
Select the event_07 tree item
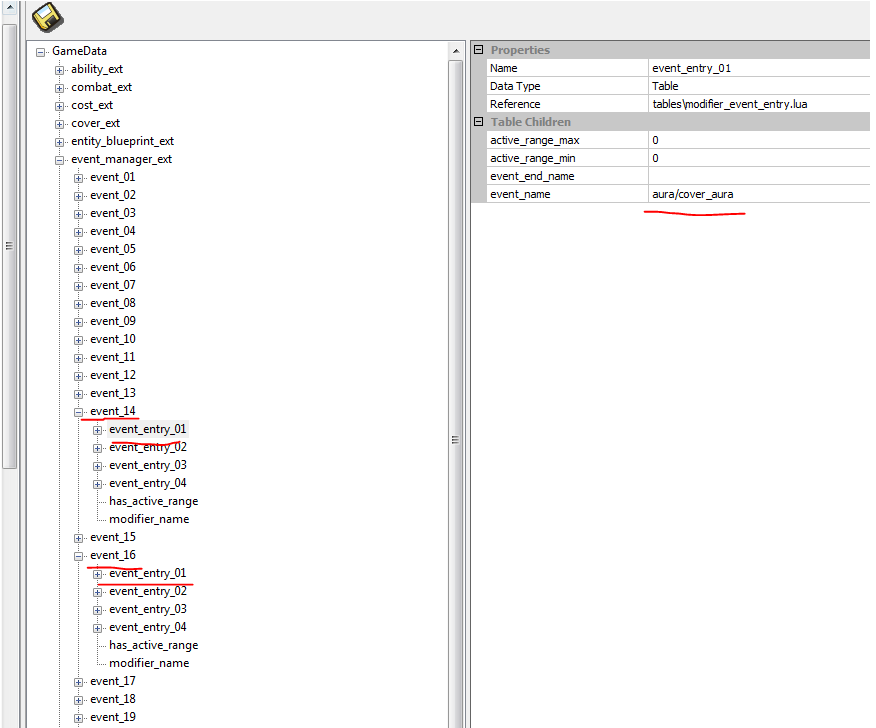pos(113,285)
